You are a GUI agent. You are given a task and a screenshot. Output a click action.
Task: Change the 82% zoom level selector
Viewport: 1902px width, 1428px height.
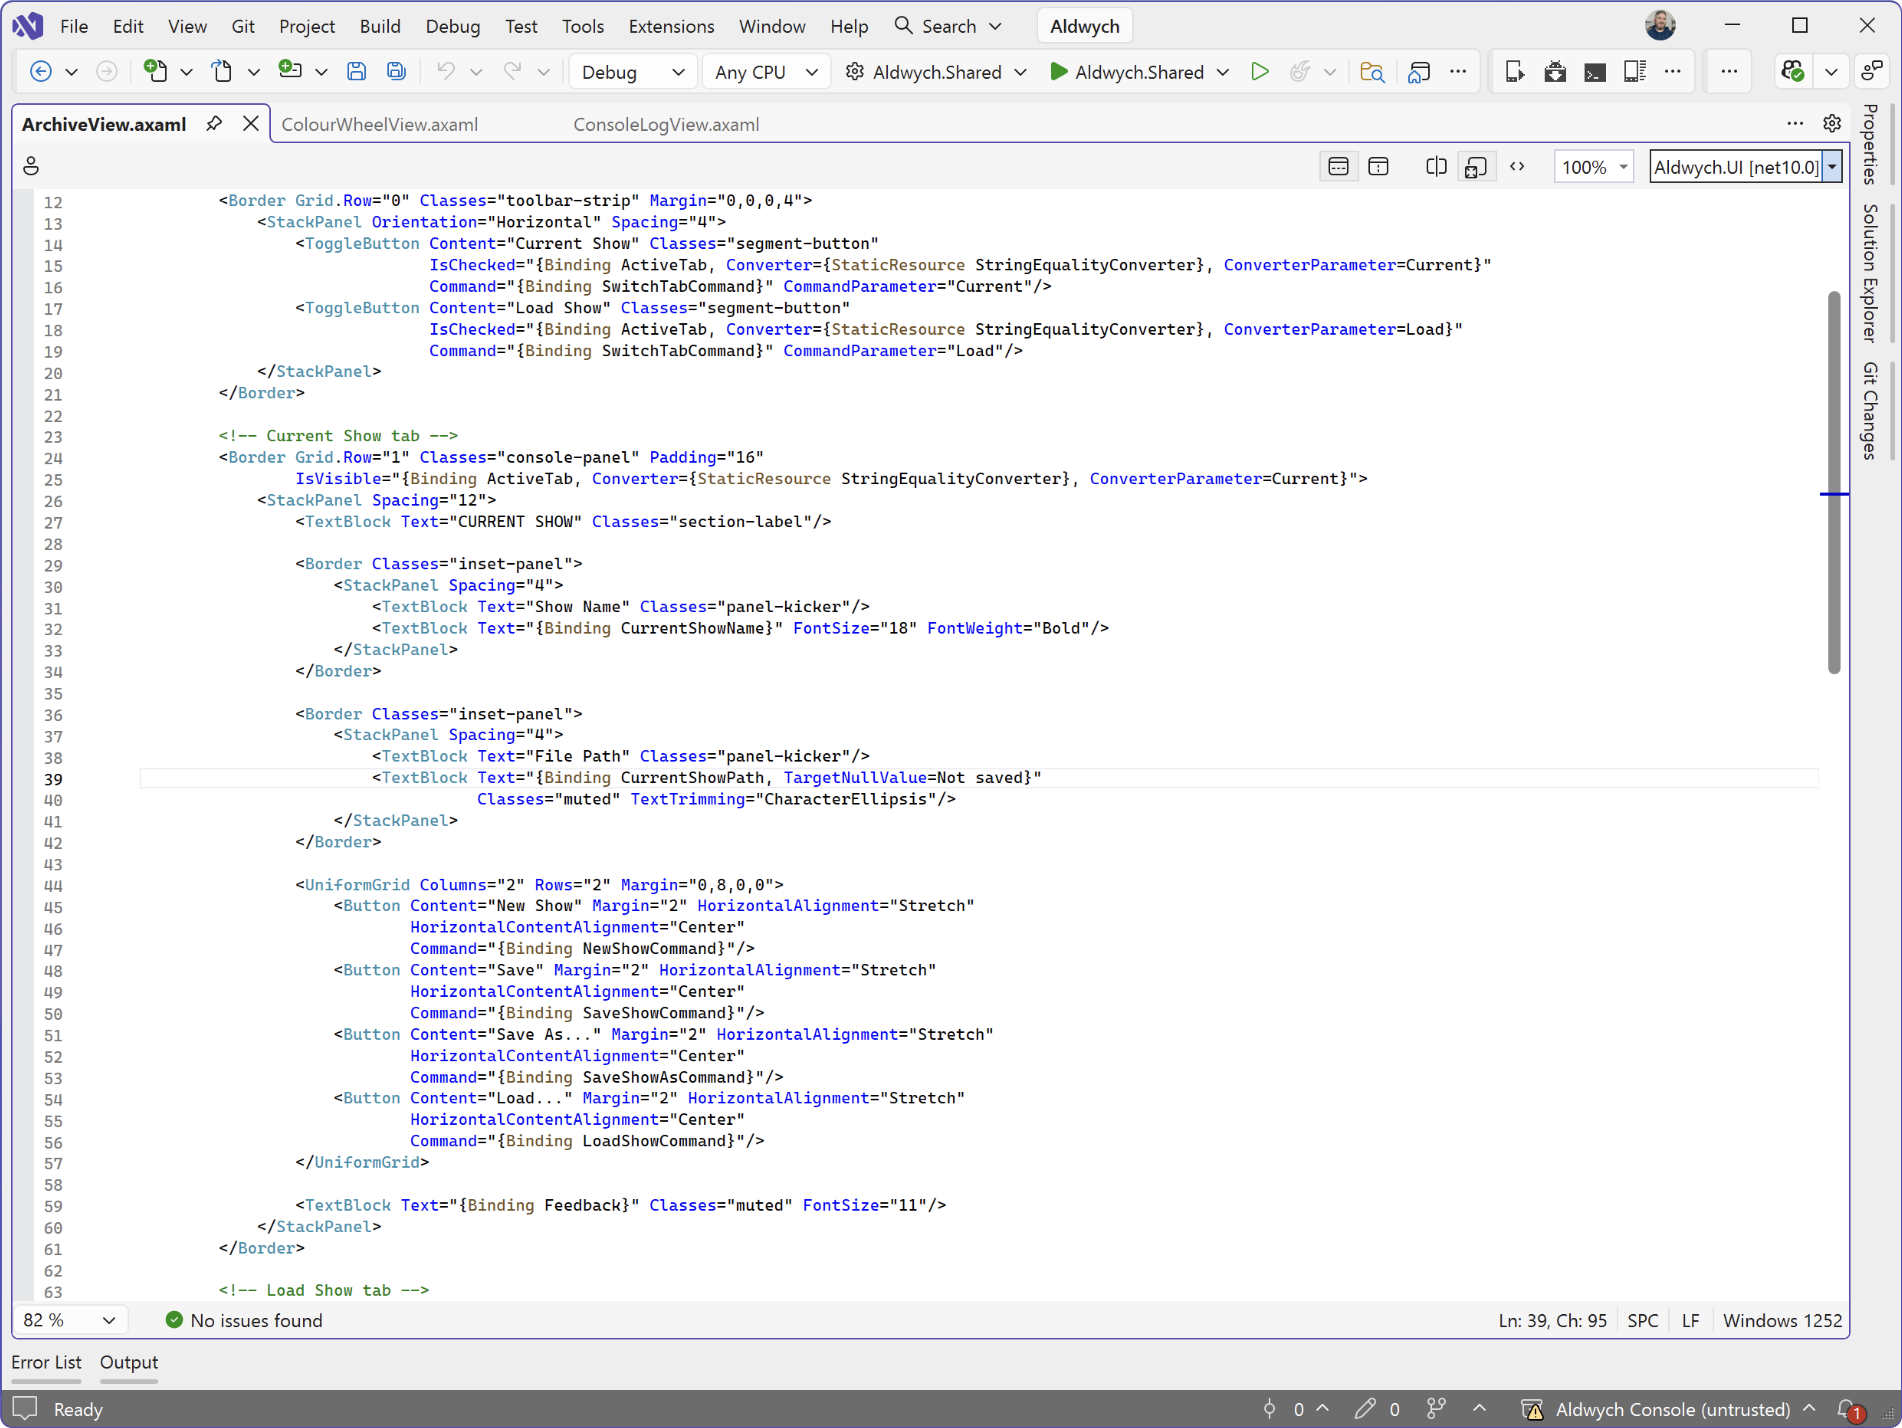click(70, 1320)
